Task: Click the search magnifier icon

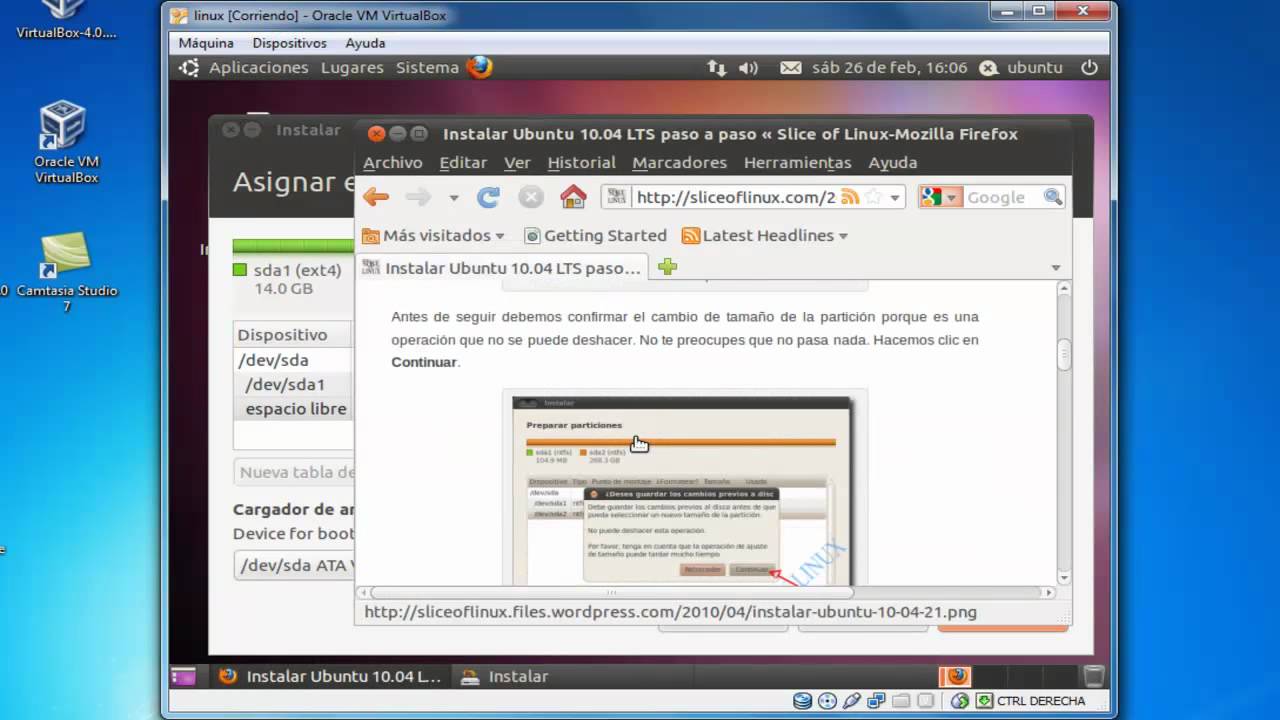Action: [1053, 197]
